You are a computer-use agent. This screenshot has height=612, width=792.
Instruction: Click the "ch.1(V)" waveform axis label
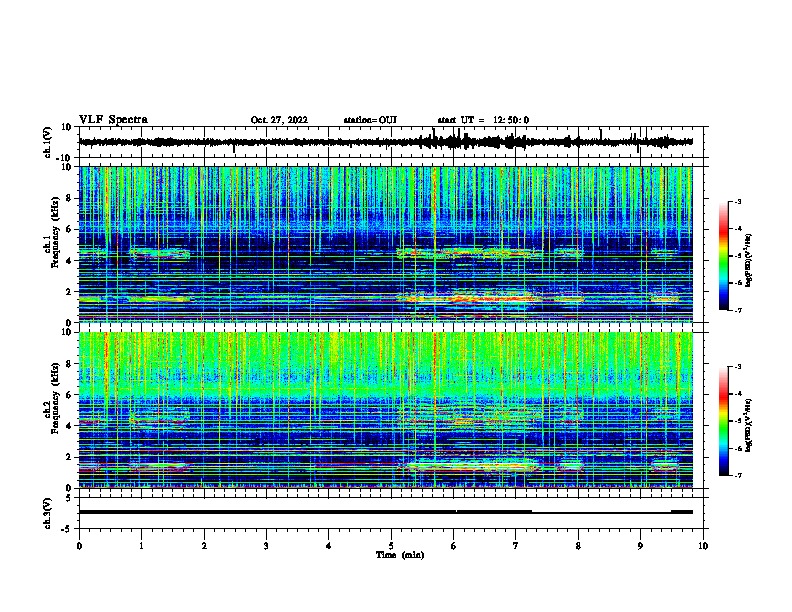(47, 142)
